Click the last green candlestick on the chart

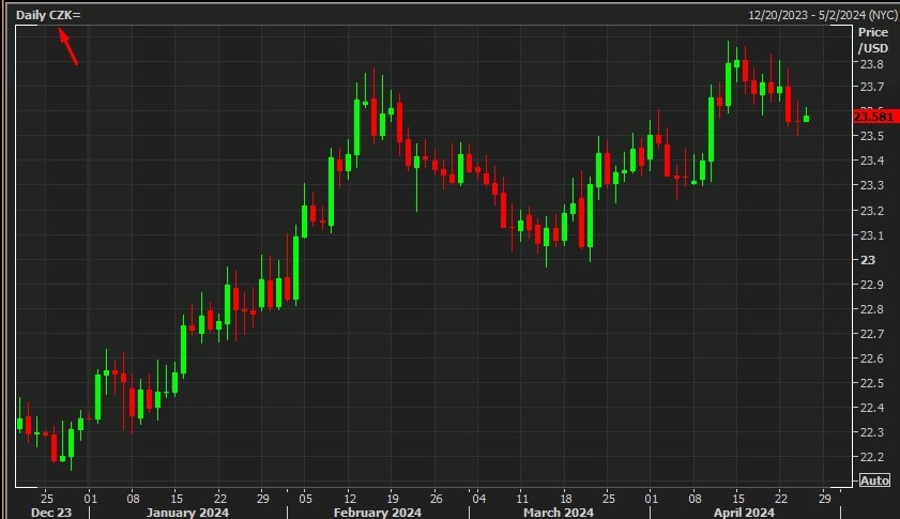(806, 118)
